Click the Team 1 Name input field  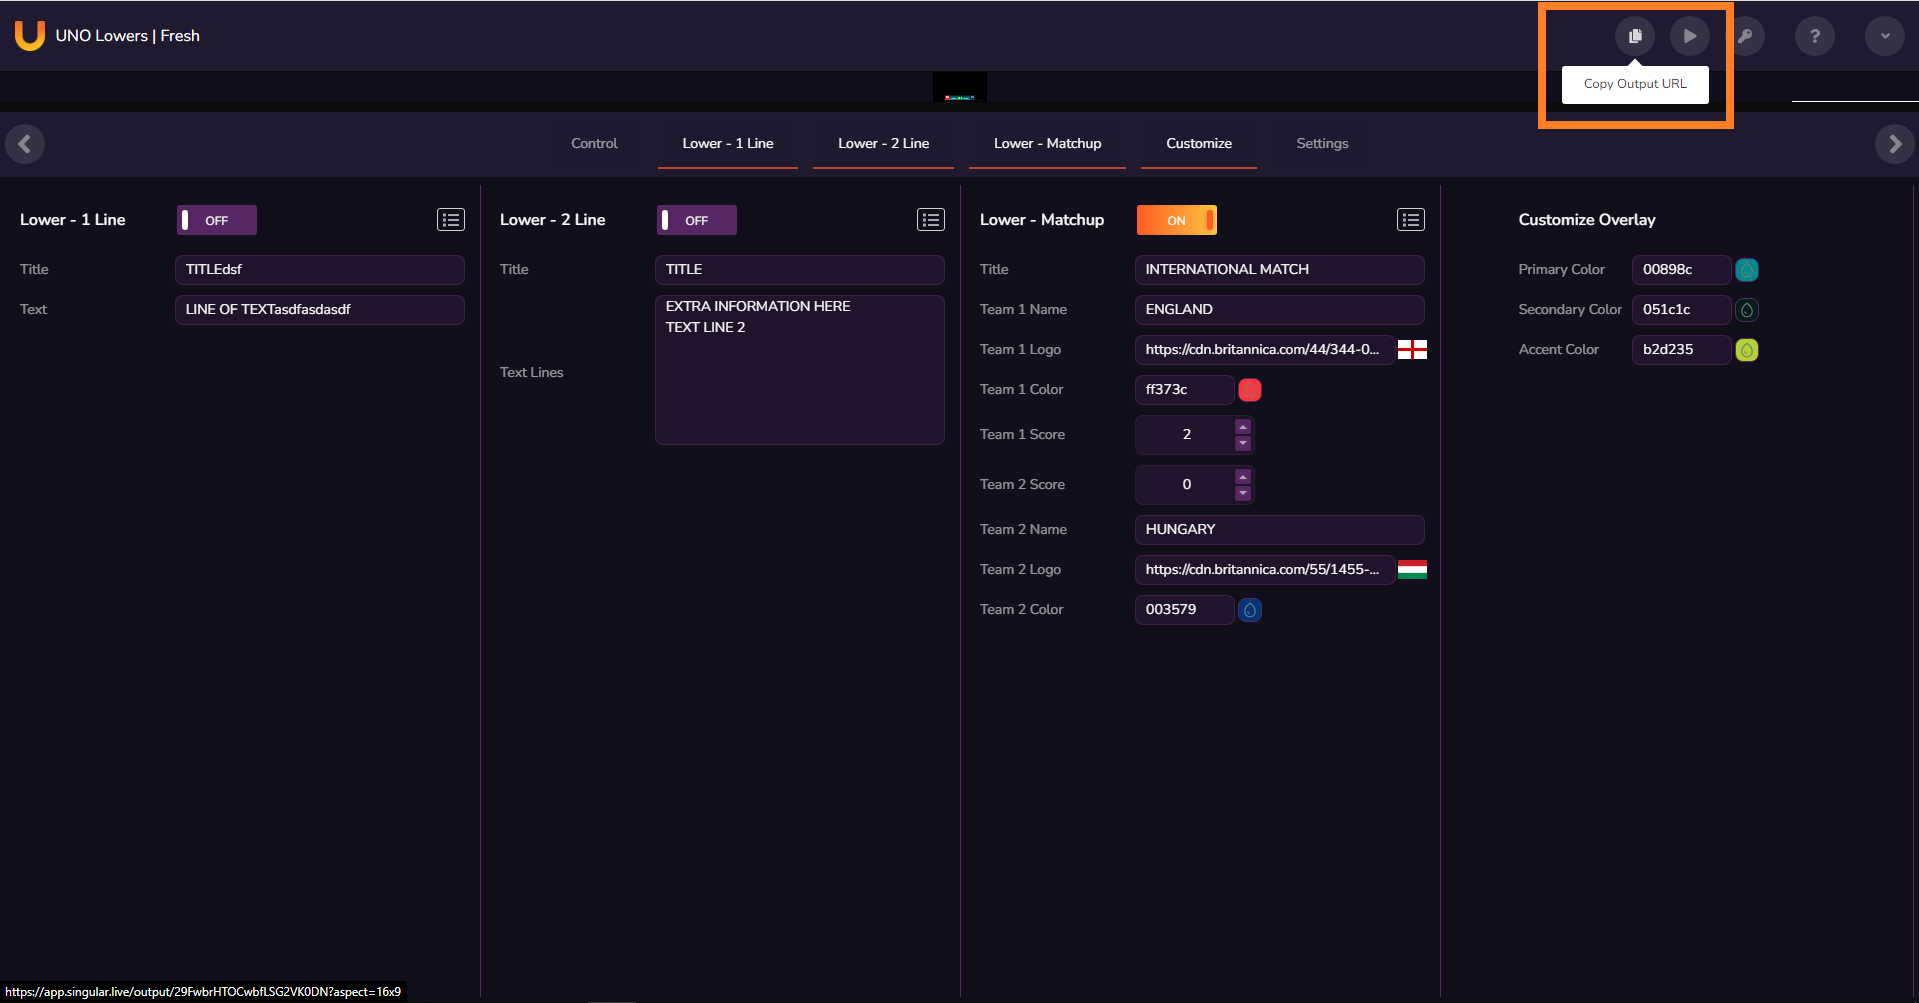pos(1278,310)
